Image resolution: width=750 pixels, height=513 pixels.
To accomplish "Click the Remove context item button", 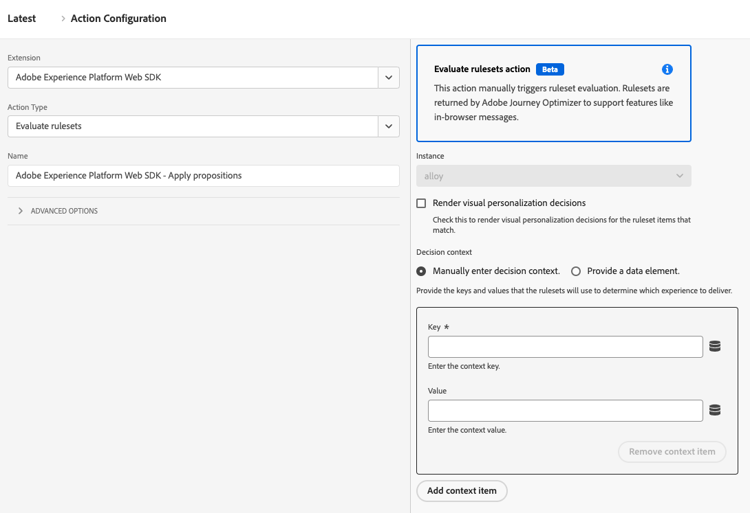I will (x=672, y=452).
